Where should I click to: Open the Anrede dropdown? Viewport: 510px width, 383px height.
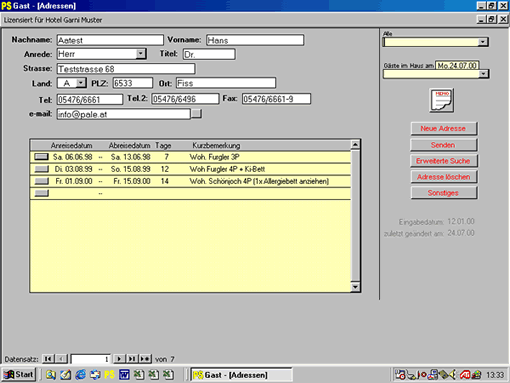(x=141, y=54)
